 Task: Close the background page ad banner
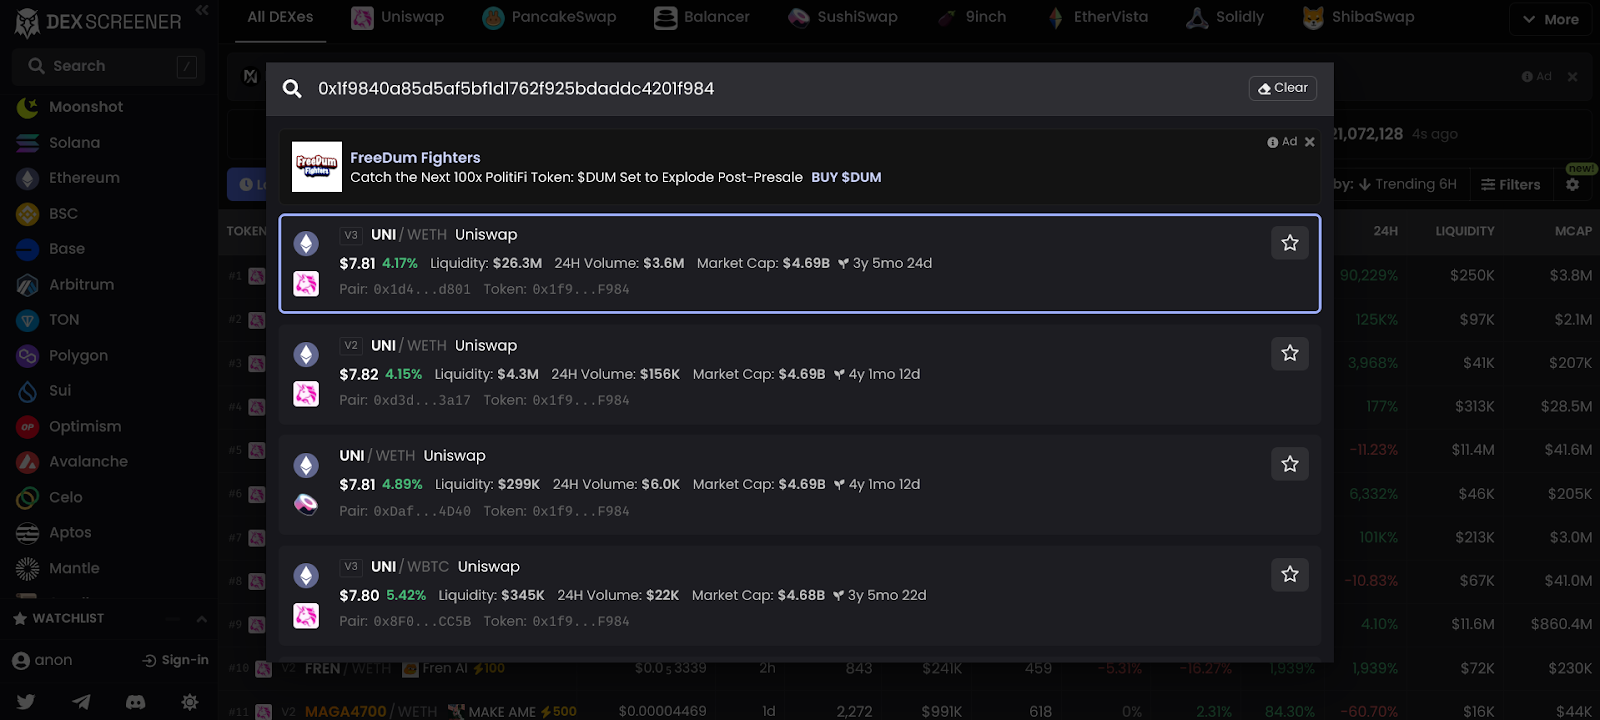pyautogui.click(x=1572, y=77)
